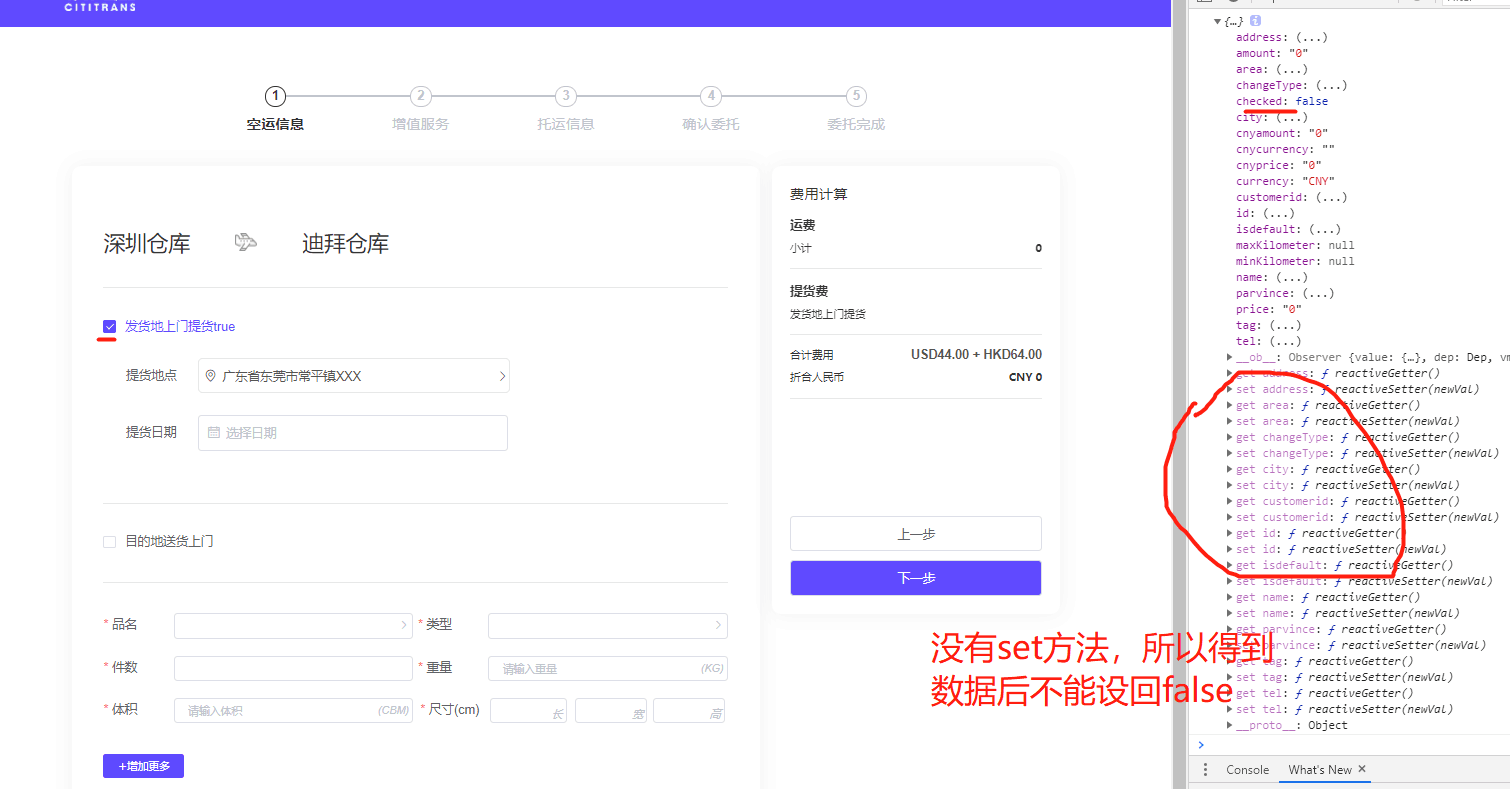The height and width of the screenshot is (789, 1510).
Task: Open the three-dot menu in the DevTools drawer
Action: click(1204, 769)
